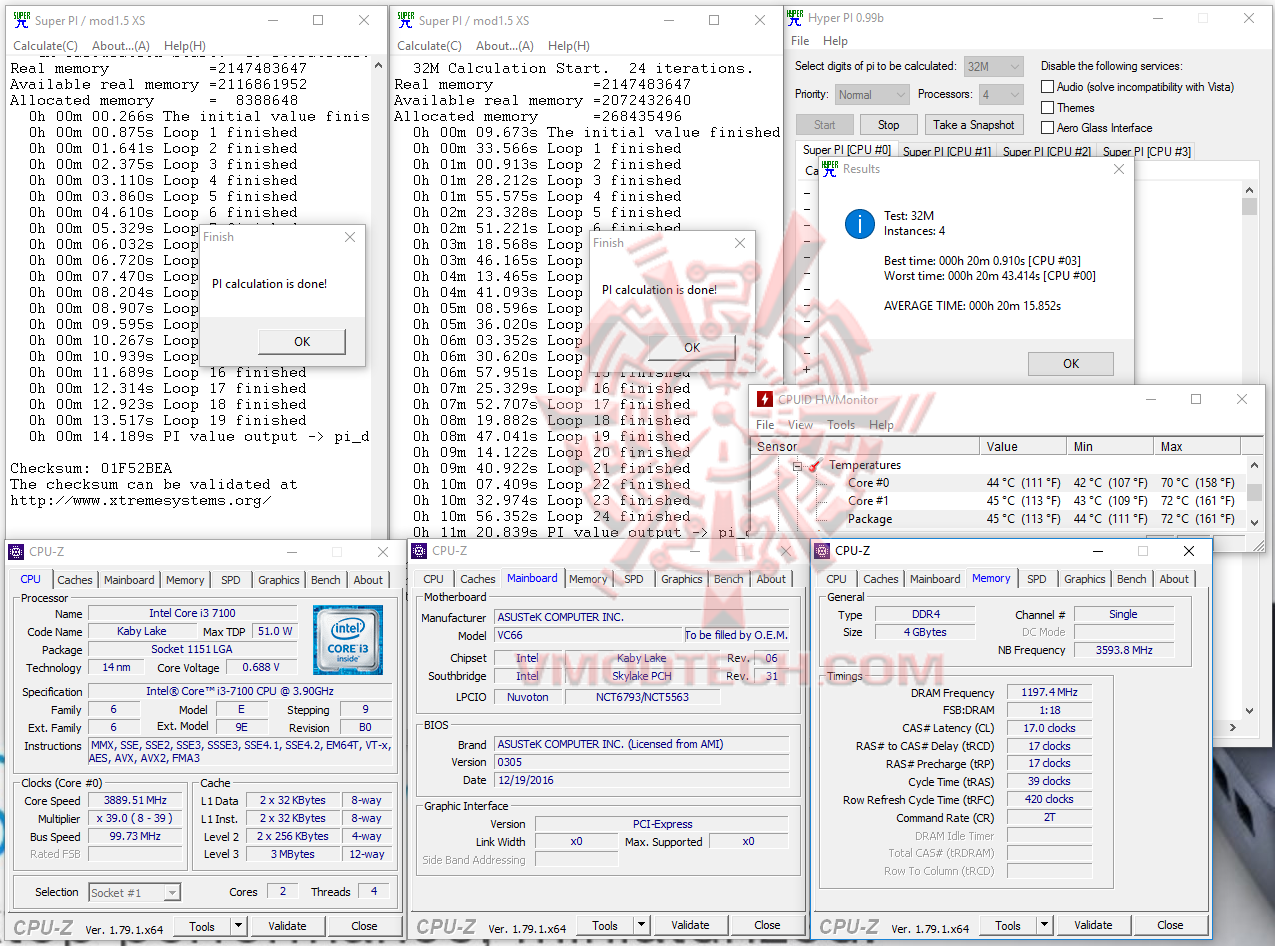Image resolution: width=1275 pixels, height=946 pixels.
Task: Open Calculate menu in first Super PI window
Action: tap(45, 46)
